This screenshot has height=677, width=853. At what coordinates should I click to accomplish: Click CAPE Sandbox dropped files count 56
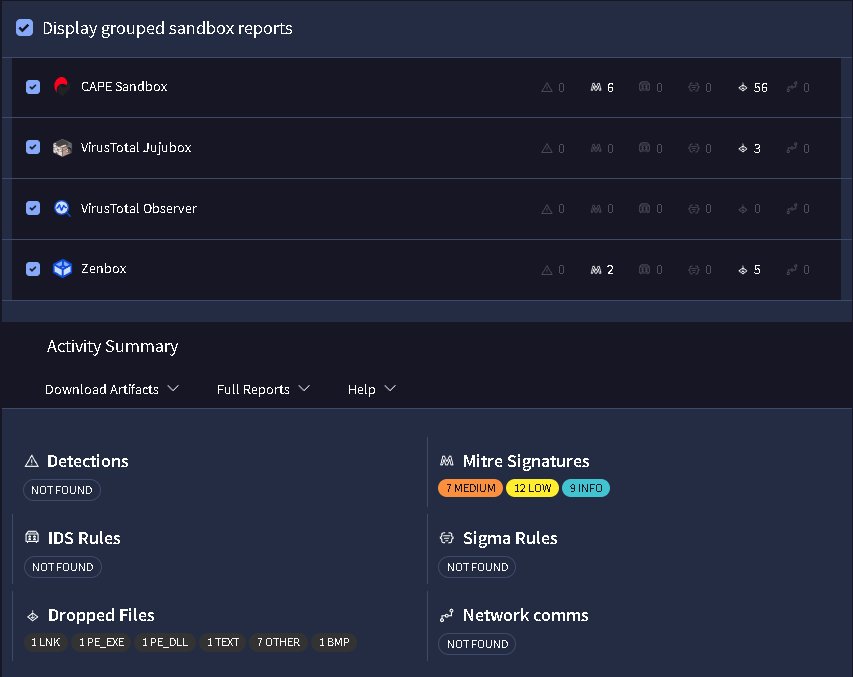[x=761, y=88]
